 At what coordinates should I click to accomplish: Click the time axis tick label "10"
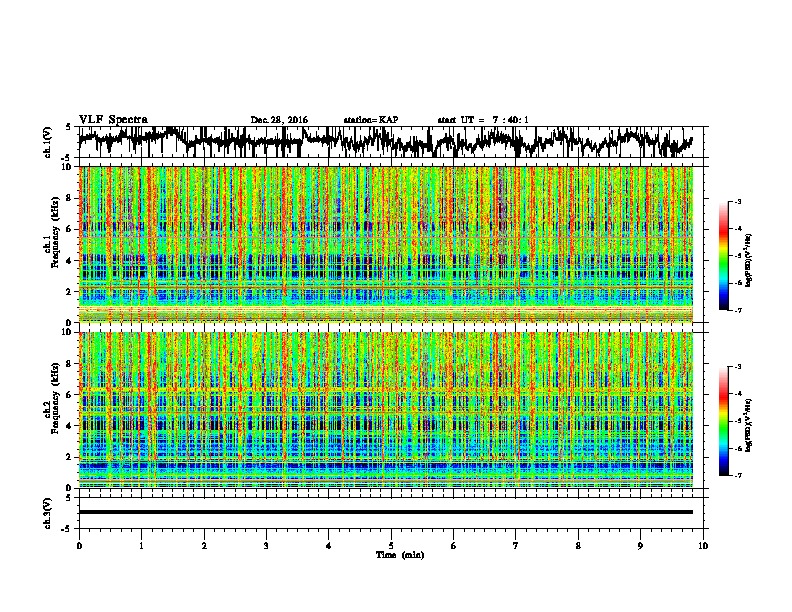(703, 546)
